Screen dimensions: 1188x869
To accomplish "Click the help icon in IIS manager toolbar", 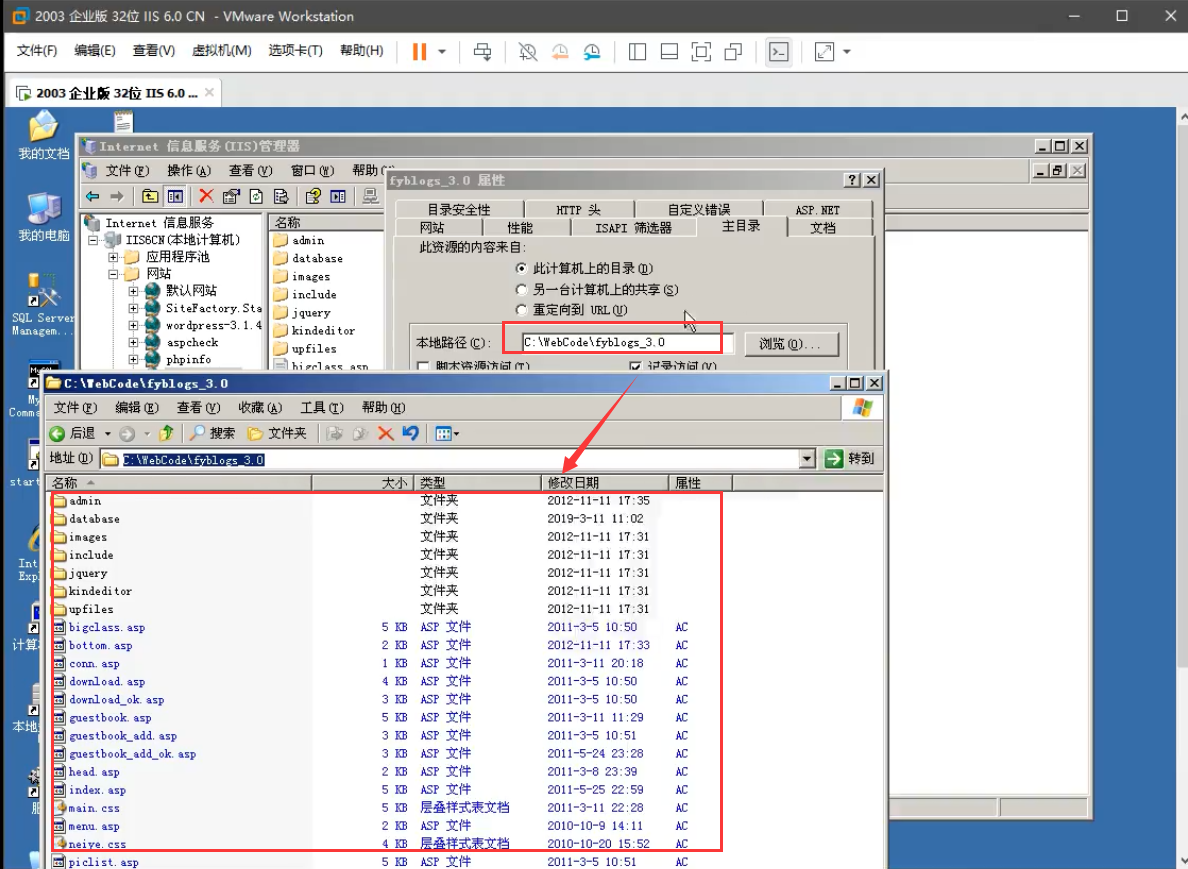I will tap(313, 196).
